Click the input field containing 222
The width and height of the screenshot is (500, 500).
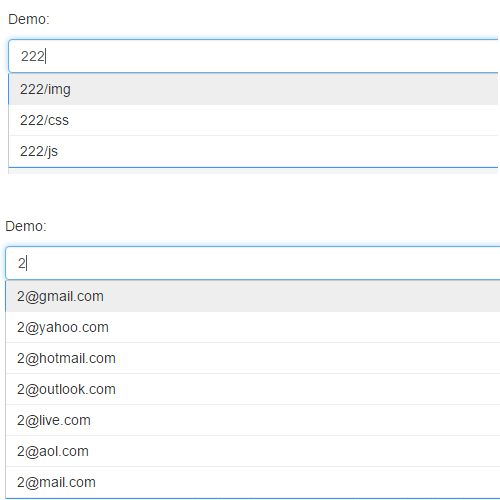253,56
